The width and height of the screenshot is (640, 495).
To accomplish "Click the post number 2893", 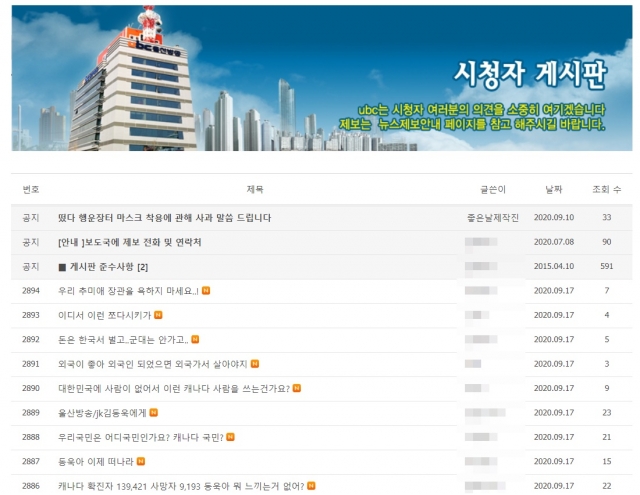I will click(x=31, y=315).
